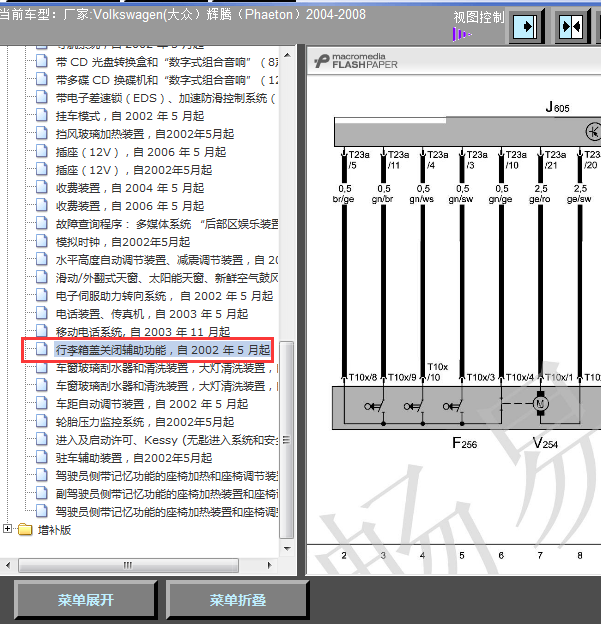Click the motor M symbol in diagram
This screenshot has height=624, width=601.
point(541,404)
